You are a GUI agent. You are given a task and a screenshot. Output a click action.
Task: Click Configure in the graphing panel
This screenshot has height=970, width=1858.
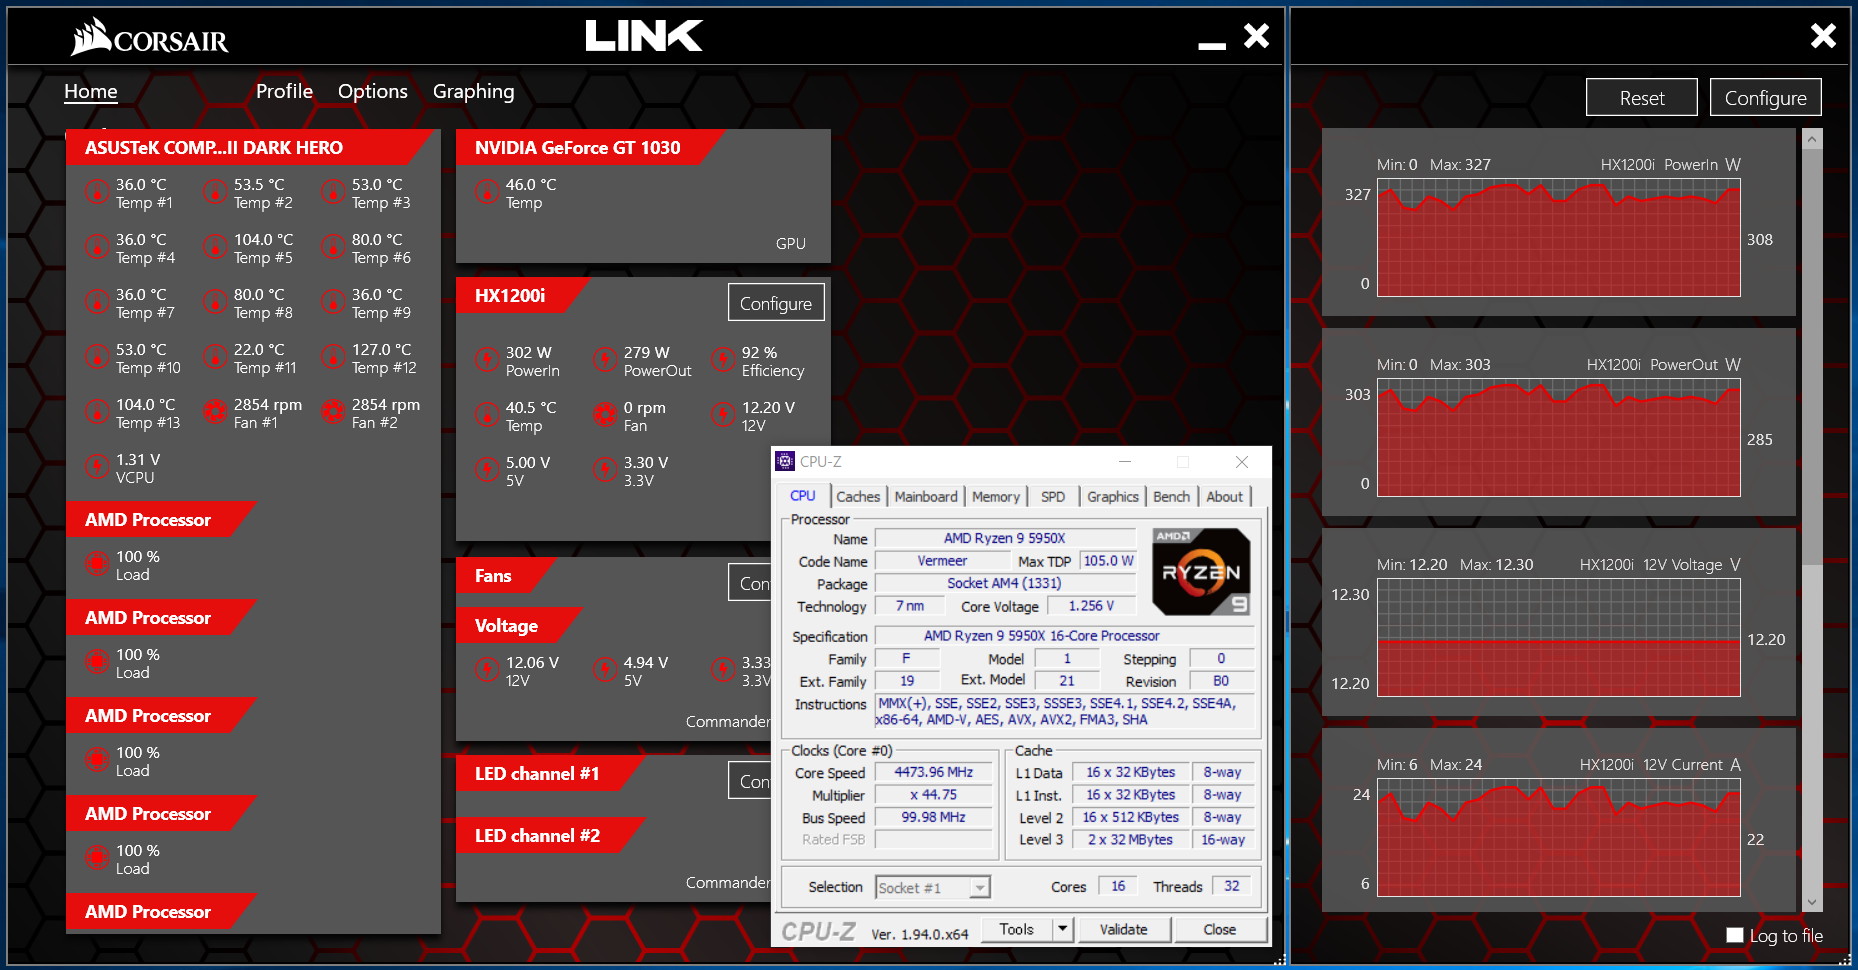(1766, 98)
